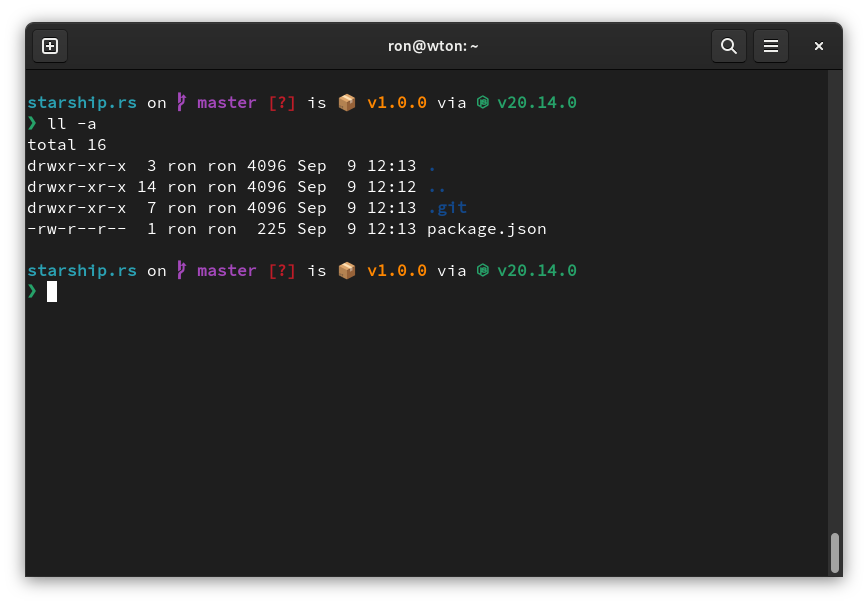The image size is (868, 605).
Task: Click the branch icon in the lower prompt
Action: (x=180, y=270)
